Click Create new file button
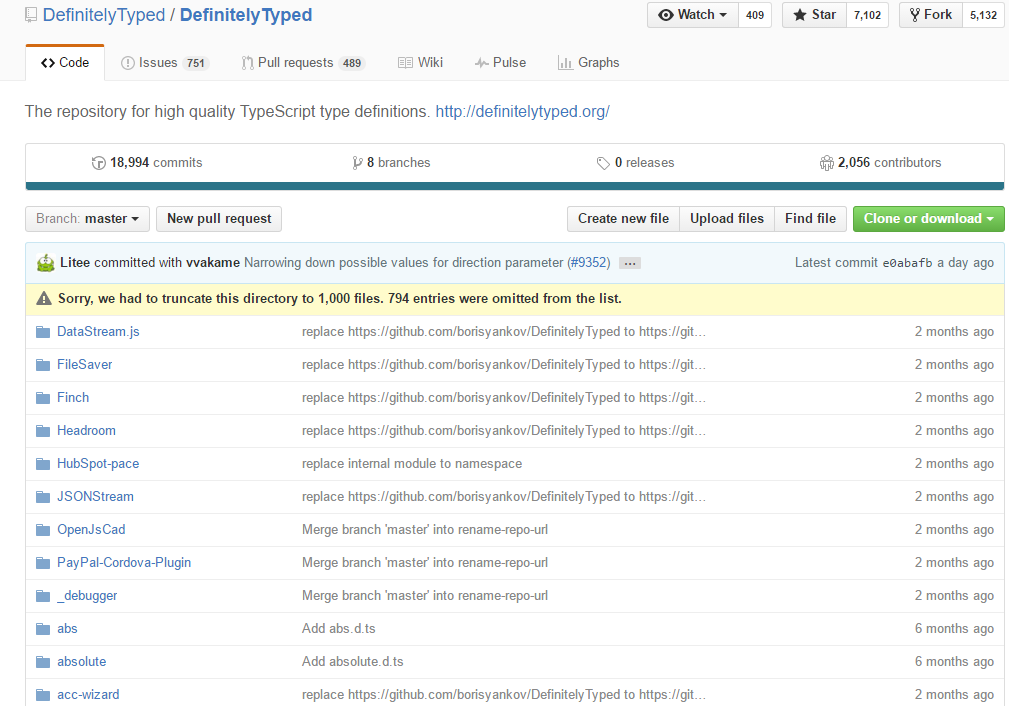 click(x=623, y=219)
